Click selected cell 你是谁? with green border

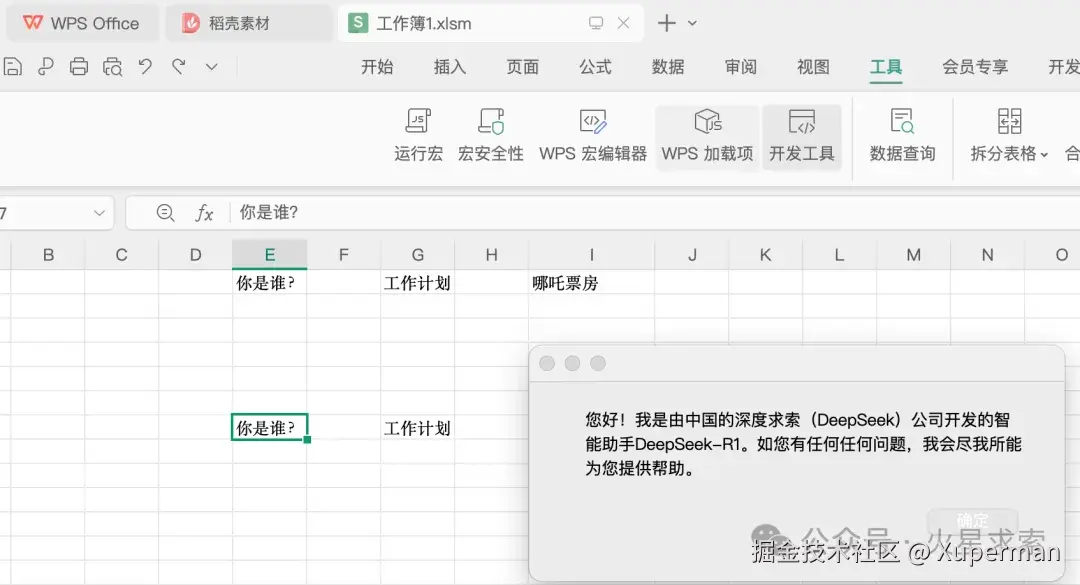tap(270, 427)
